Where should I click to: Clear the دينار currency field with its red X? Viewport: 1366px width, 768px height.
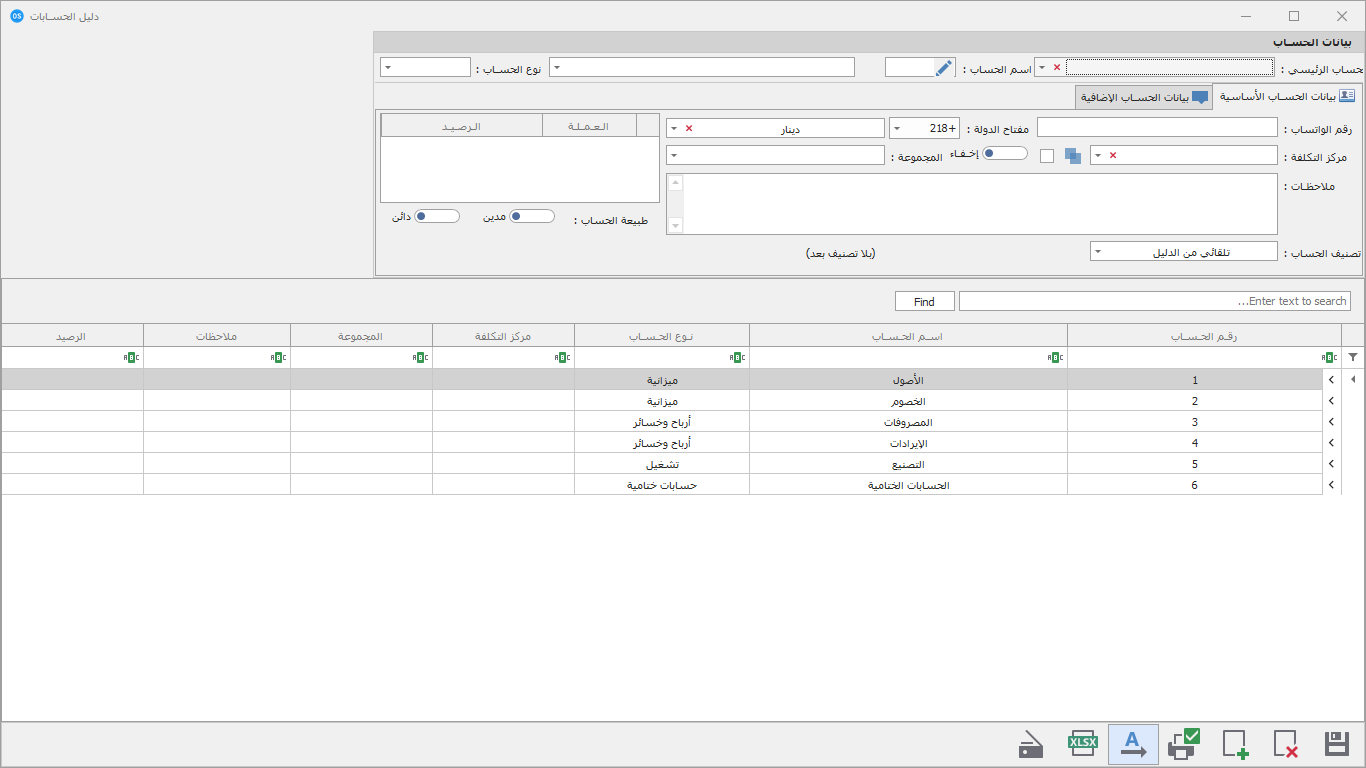pos(689,129)
